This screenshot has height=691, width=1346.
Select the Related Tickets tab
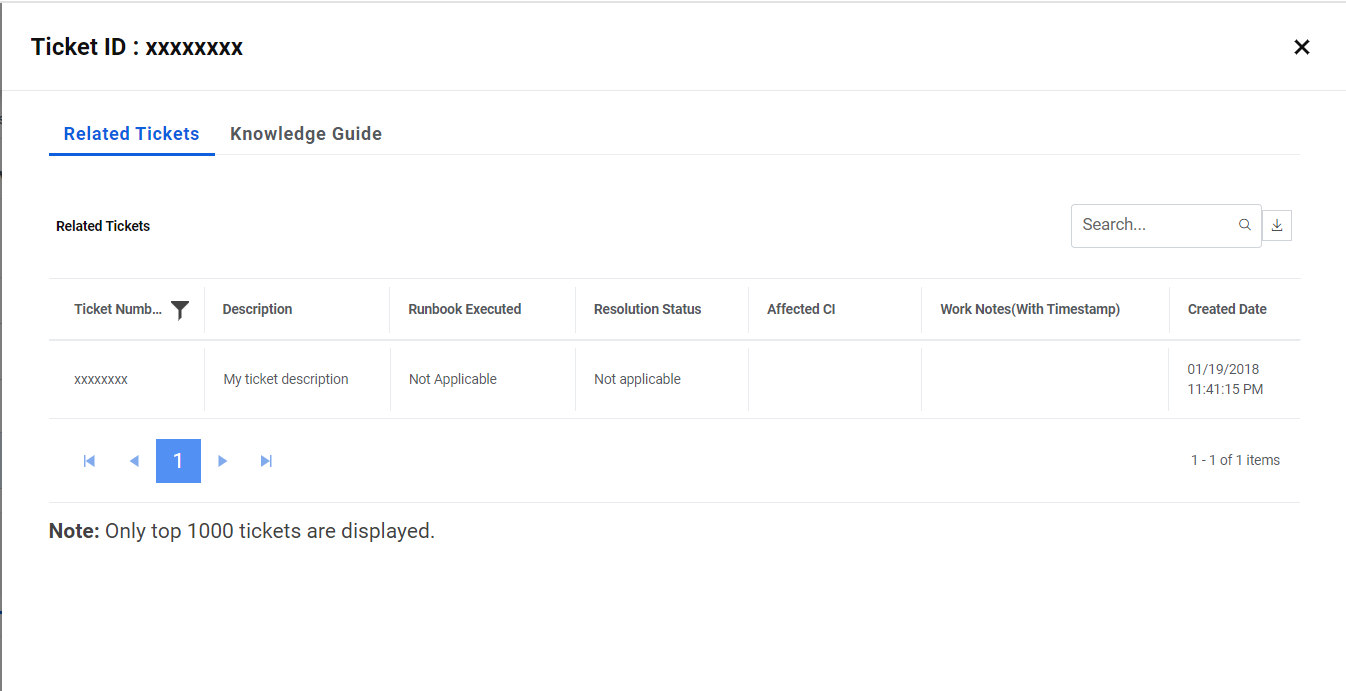coord(131,134)
